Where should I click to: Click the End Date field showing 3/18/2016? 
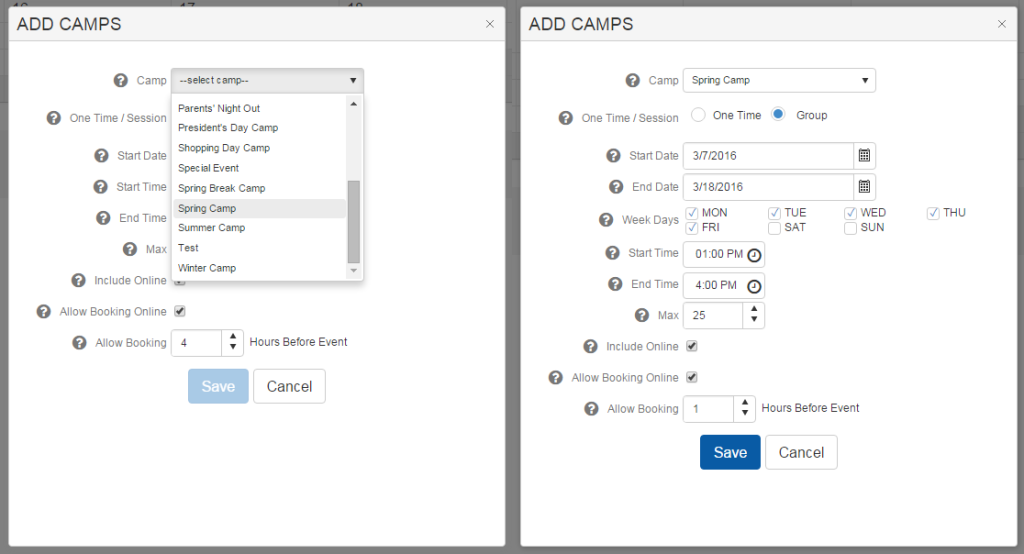(767, 187)
